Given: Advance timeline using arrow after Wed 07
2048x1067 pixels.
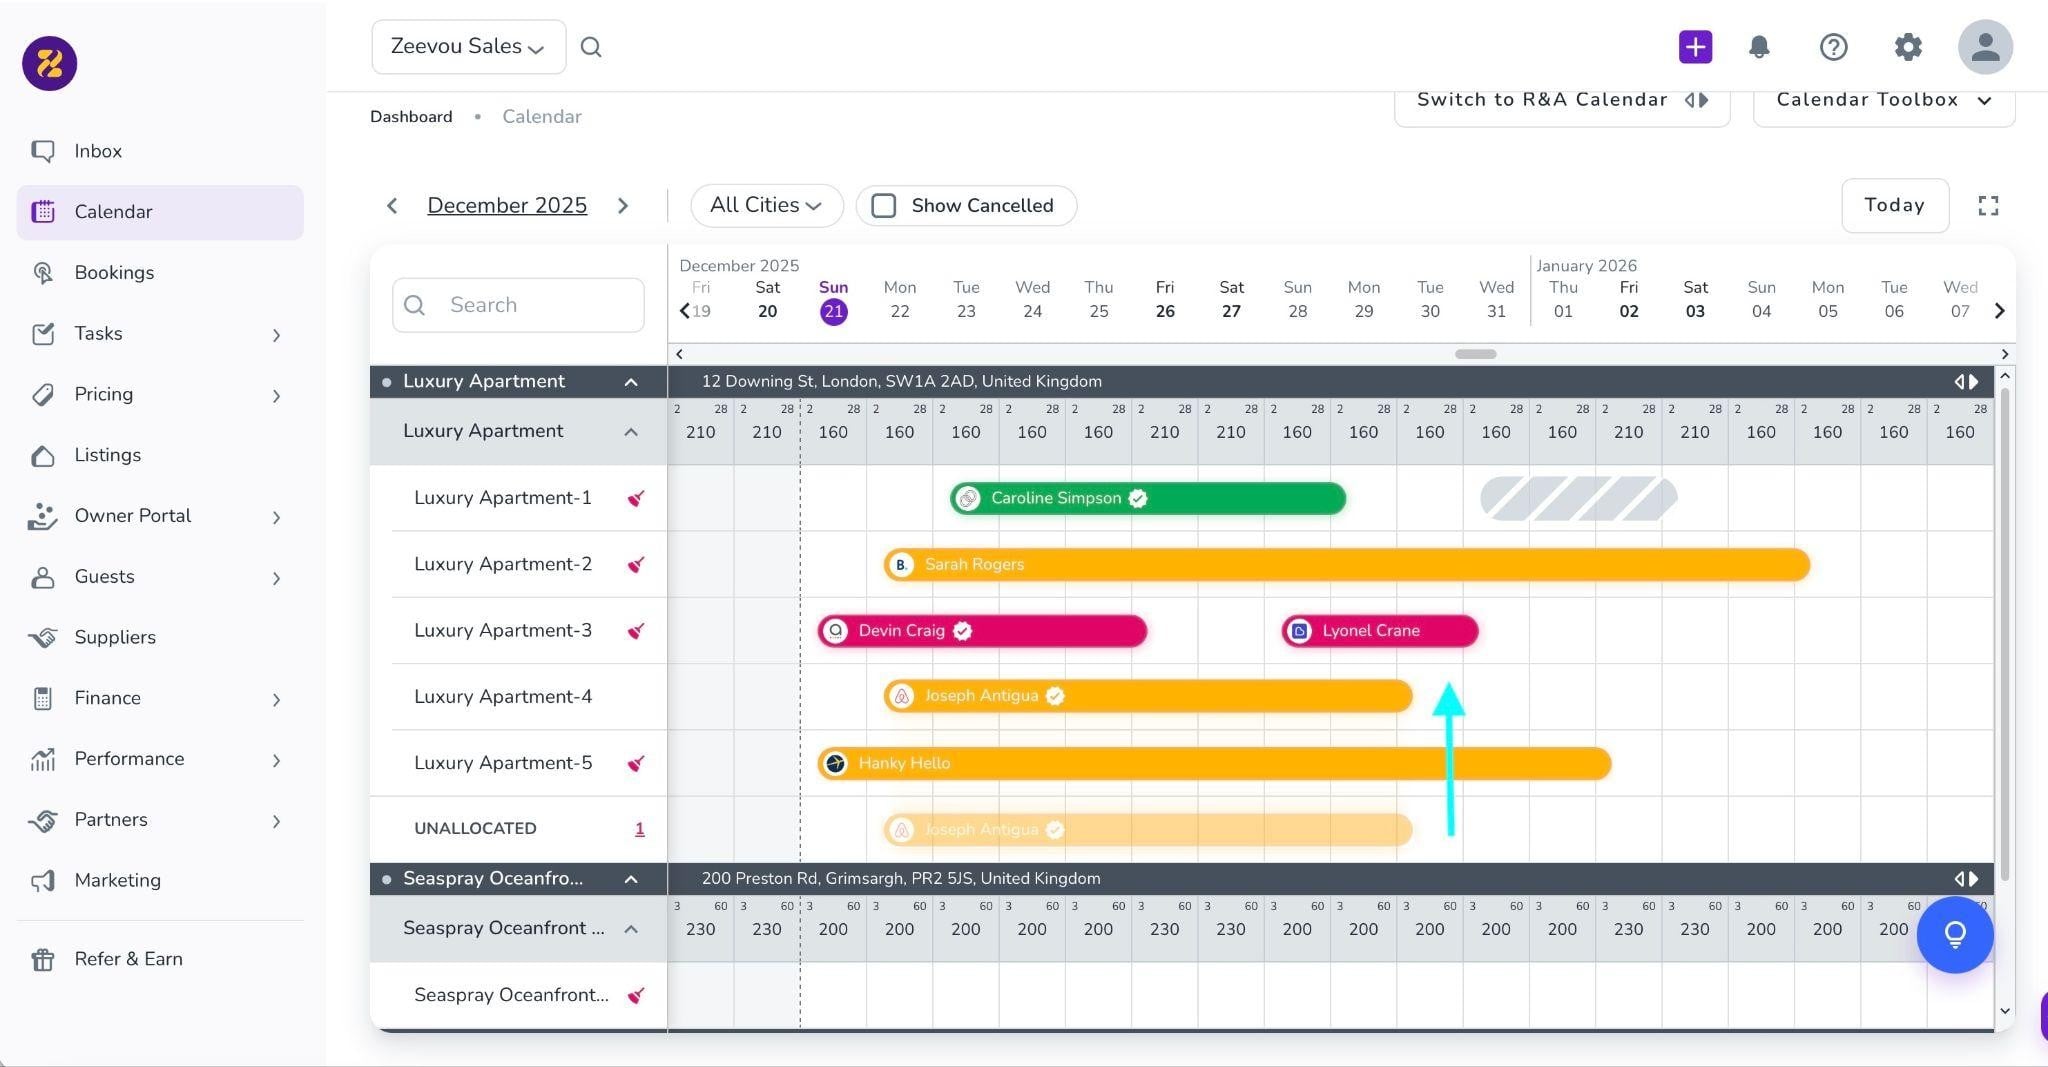Looking at the screenshot, I should click(1999, 311).
